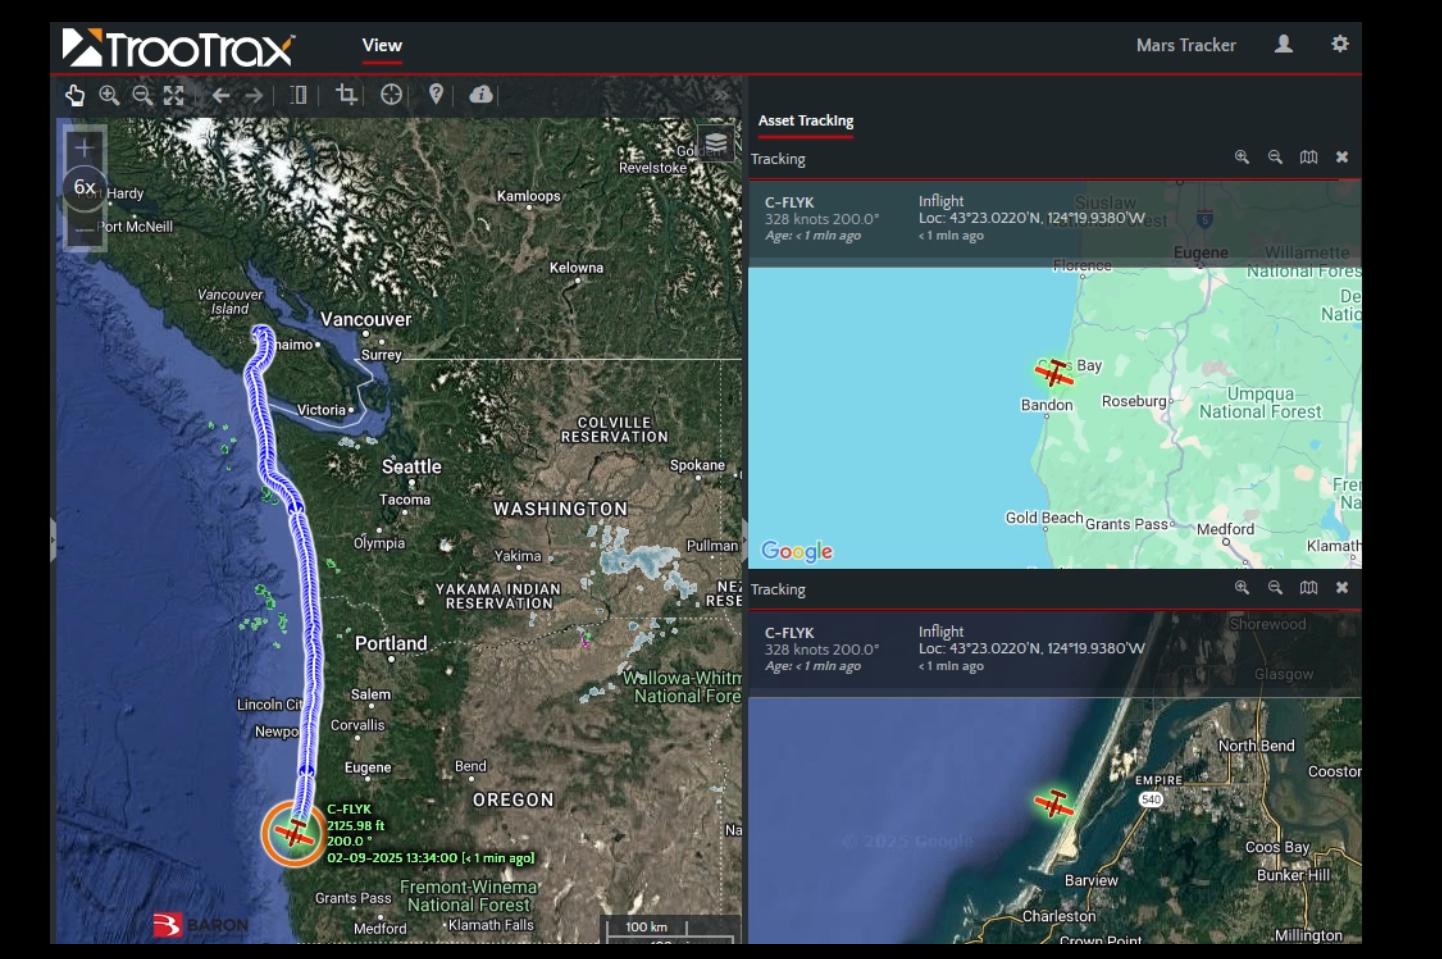
Task: Click the Seattle label on main map
Action: [411, 467]
